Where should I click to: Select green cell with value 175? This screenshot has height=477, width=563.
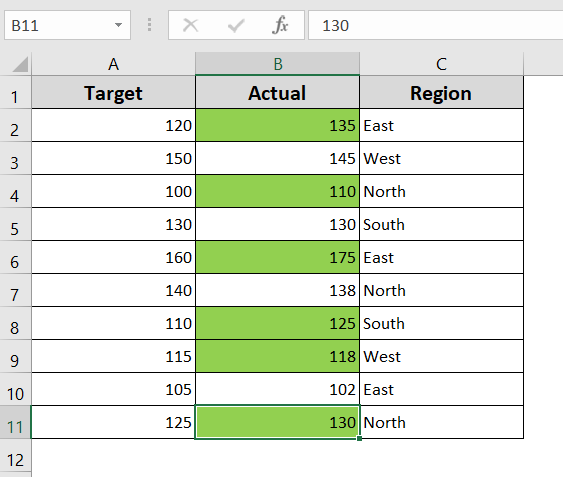tap(278, 258)
